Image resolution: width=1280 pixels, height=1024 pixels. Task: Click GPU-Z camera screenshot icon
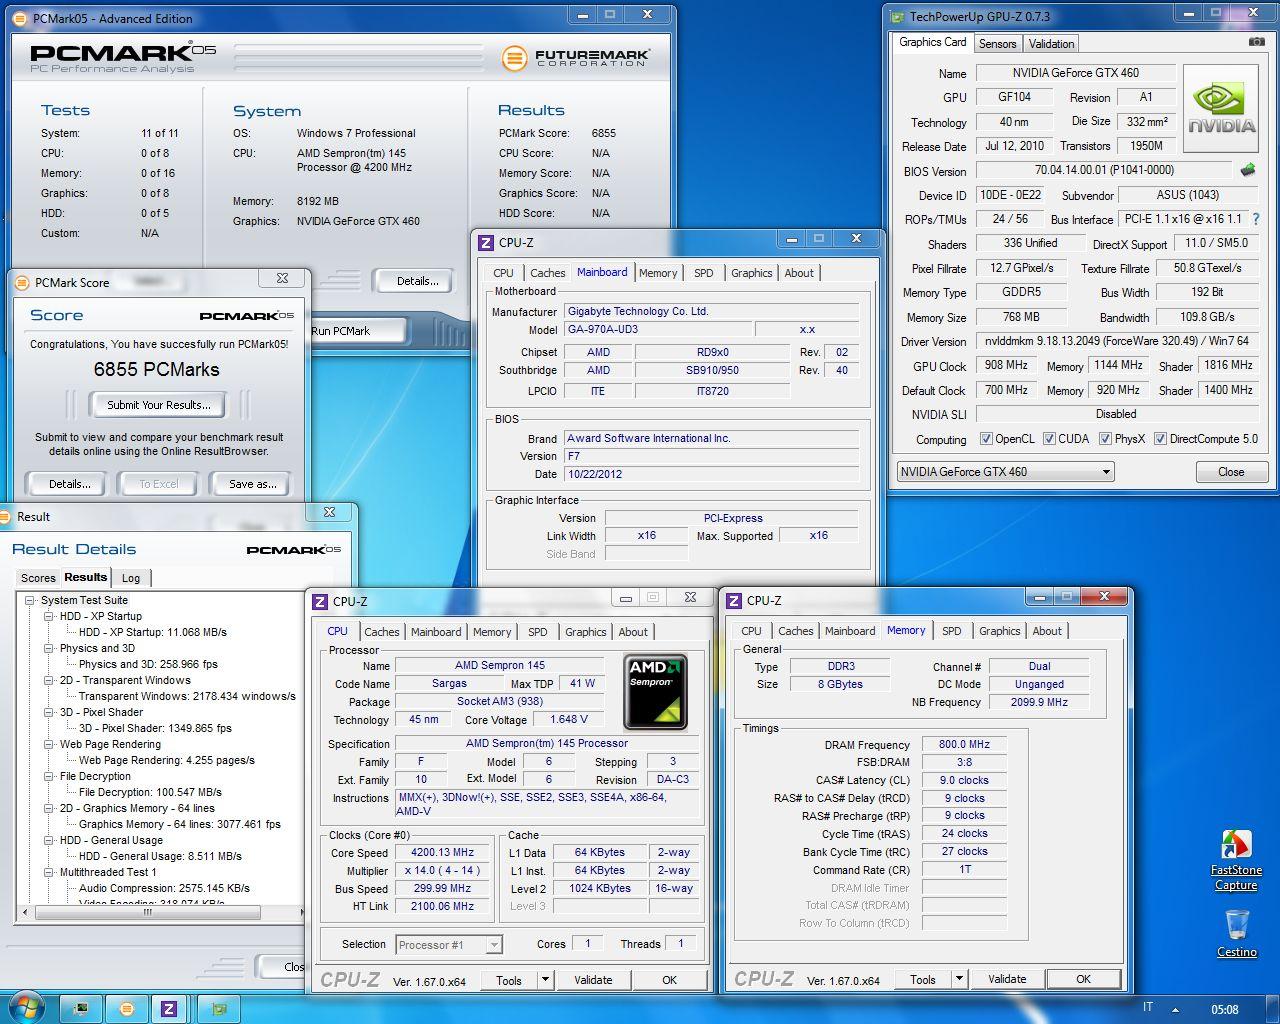pos(1256,43)
